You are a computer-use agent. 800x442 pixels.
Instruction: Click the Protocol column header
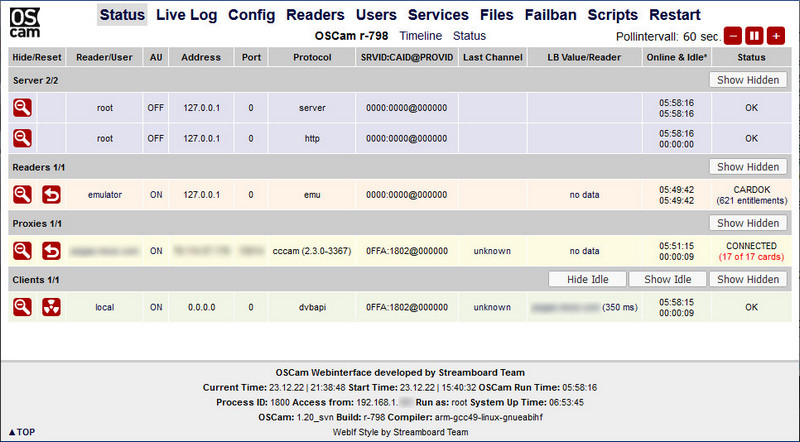pos(312,57)
